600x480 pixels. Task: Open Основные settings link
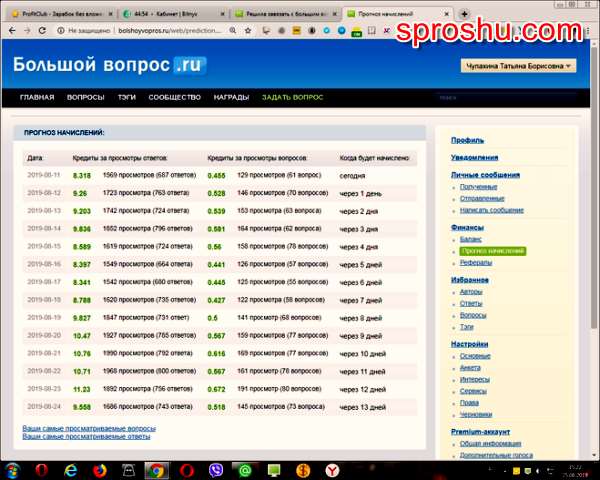click(x=475, y=356)
